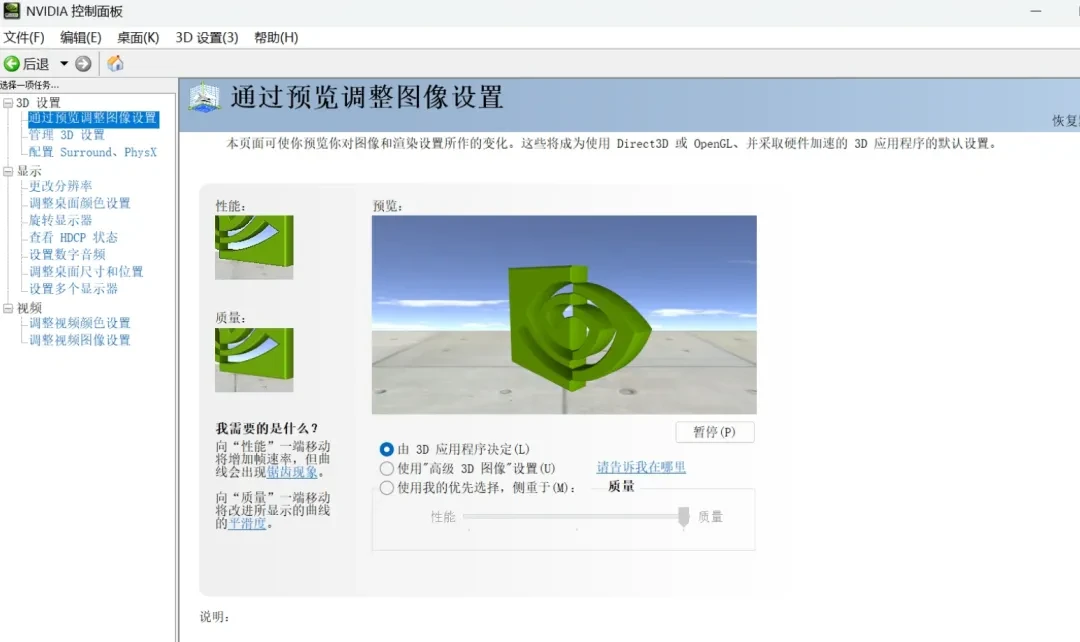Image resolution: width=1080 pixels, height=642 pixels.
Task: Open 设置数字音频 in the tree
Action: [x=67, y=255]
